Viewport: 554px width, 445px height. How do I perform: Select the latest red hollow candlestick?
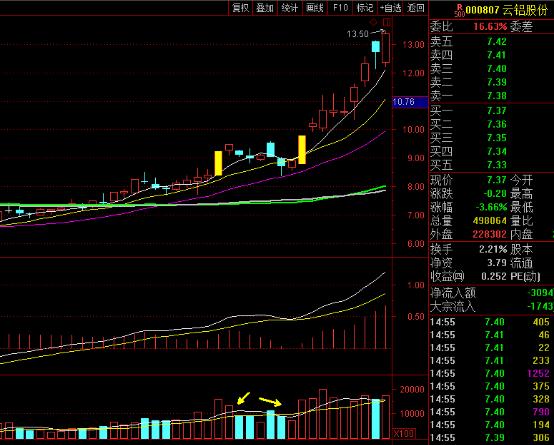386,48
